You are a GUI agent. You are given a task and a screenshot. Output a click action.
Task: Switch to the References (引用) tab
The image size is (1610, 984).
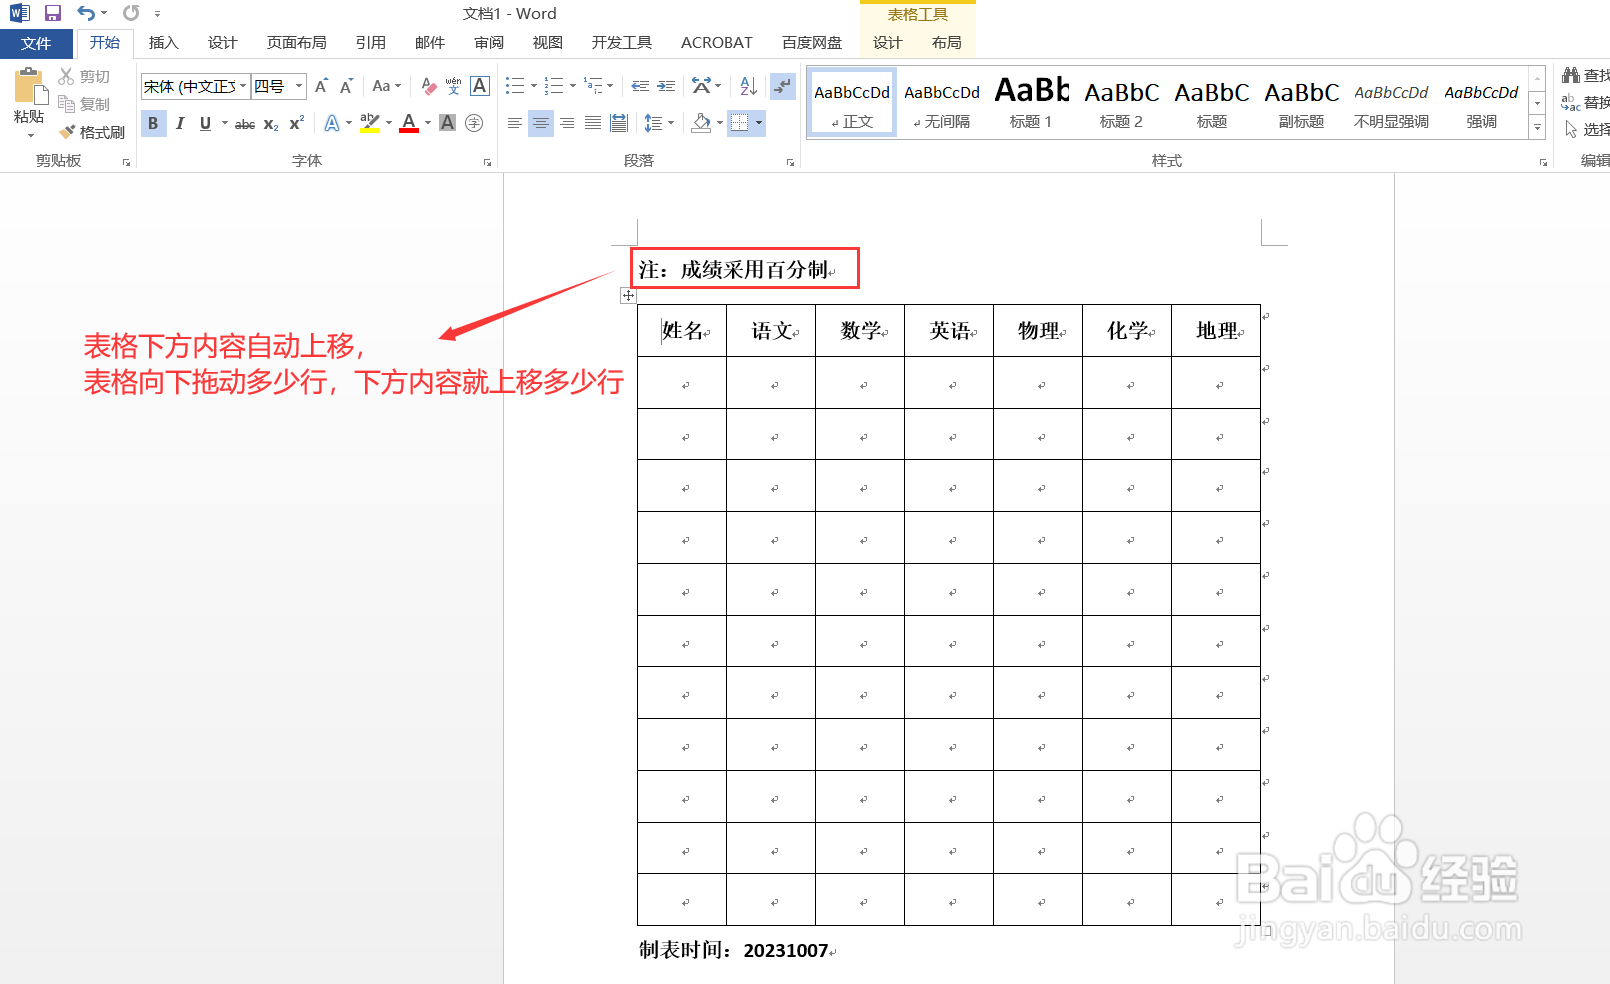coord(370,43)
